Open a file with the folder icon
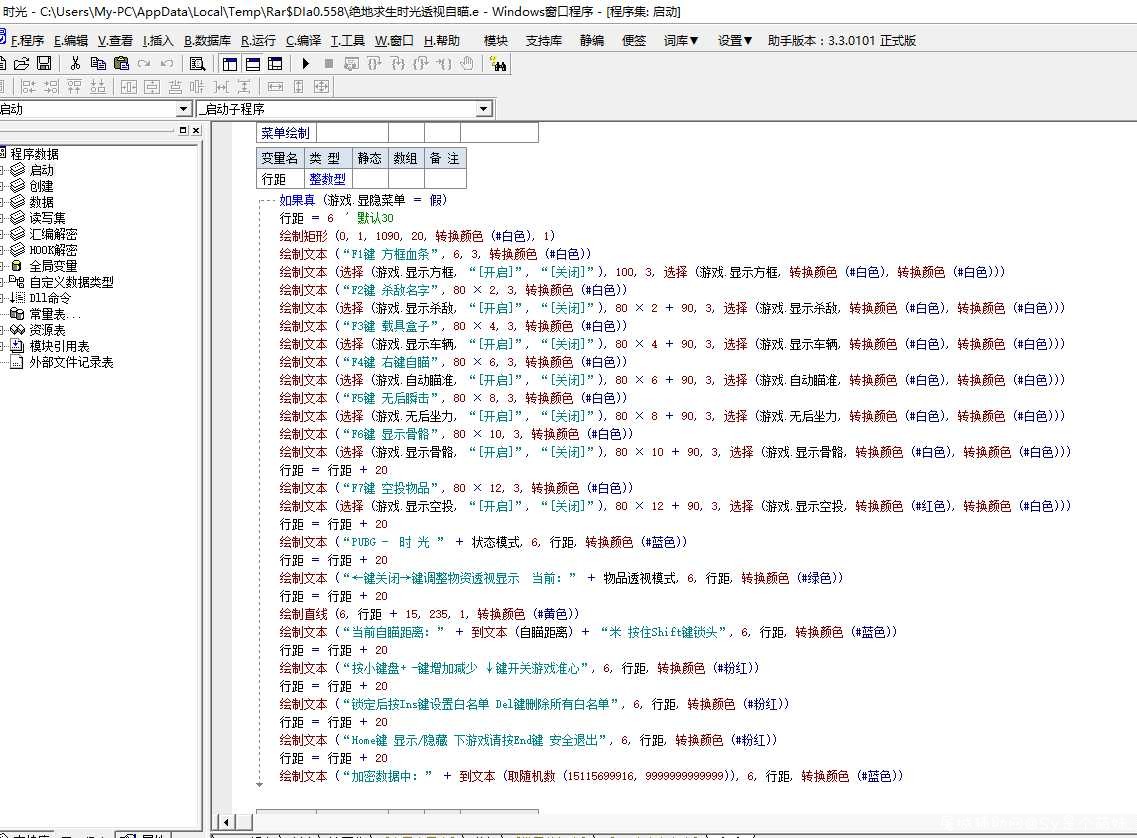This screenshot has width=1137, height=838. pyautogui.click(x=22, y=64)
